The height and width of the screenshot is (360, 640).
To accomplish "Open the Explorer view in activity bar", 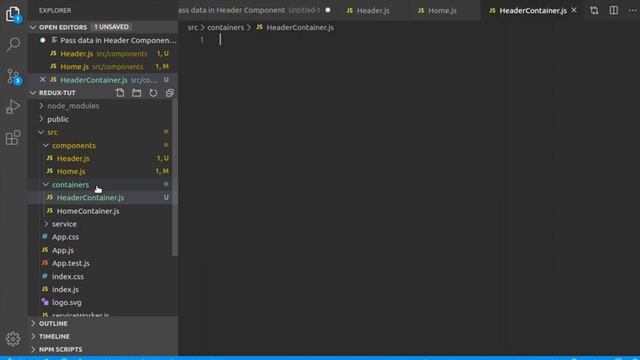I will (x=13, y=14).
